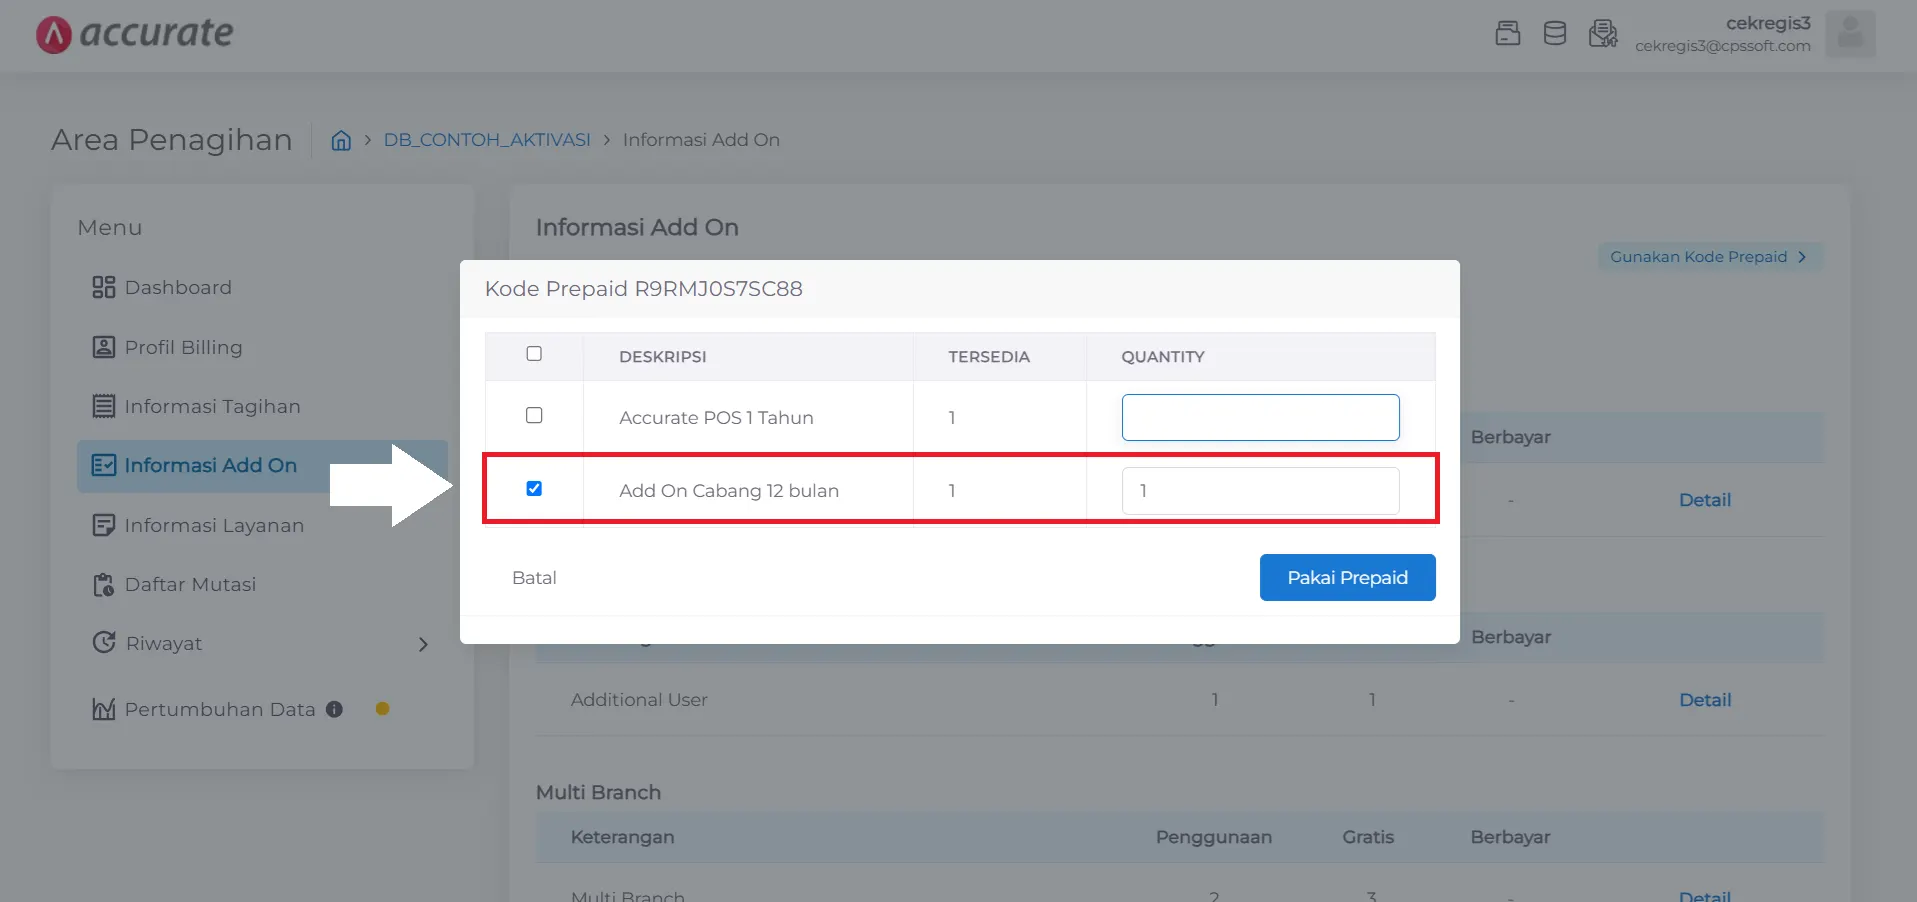Open the archive box icon in header
Image resolution: width=1917 pixels, height=902 pixels.
coord(1507,33)
